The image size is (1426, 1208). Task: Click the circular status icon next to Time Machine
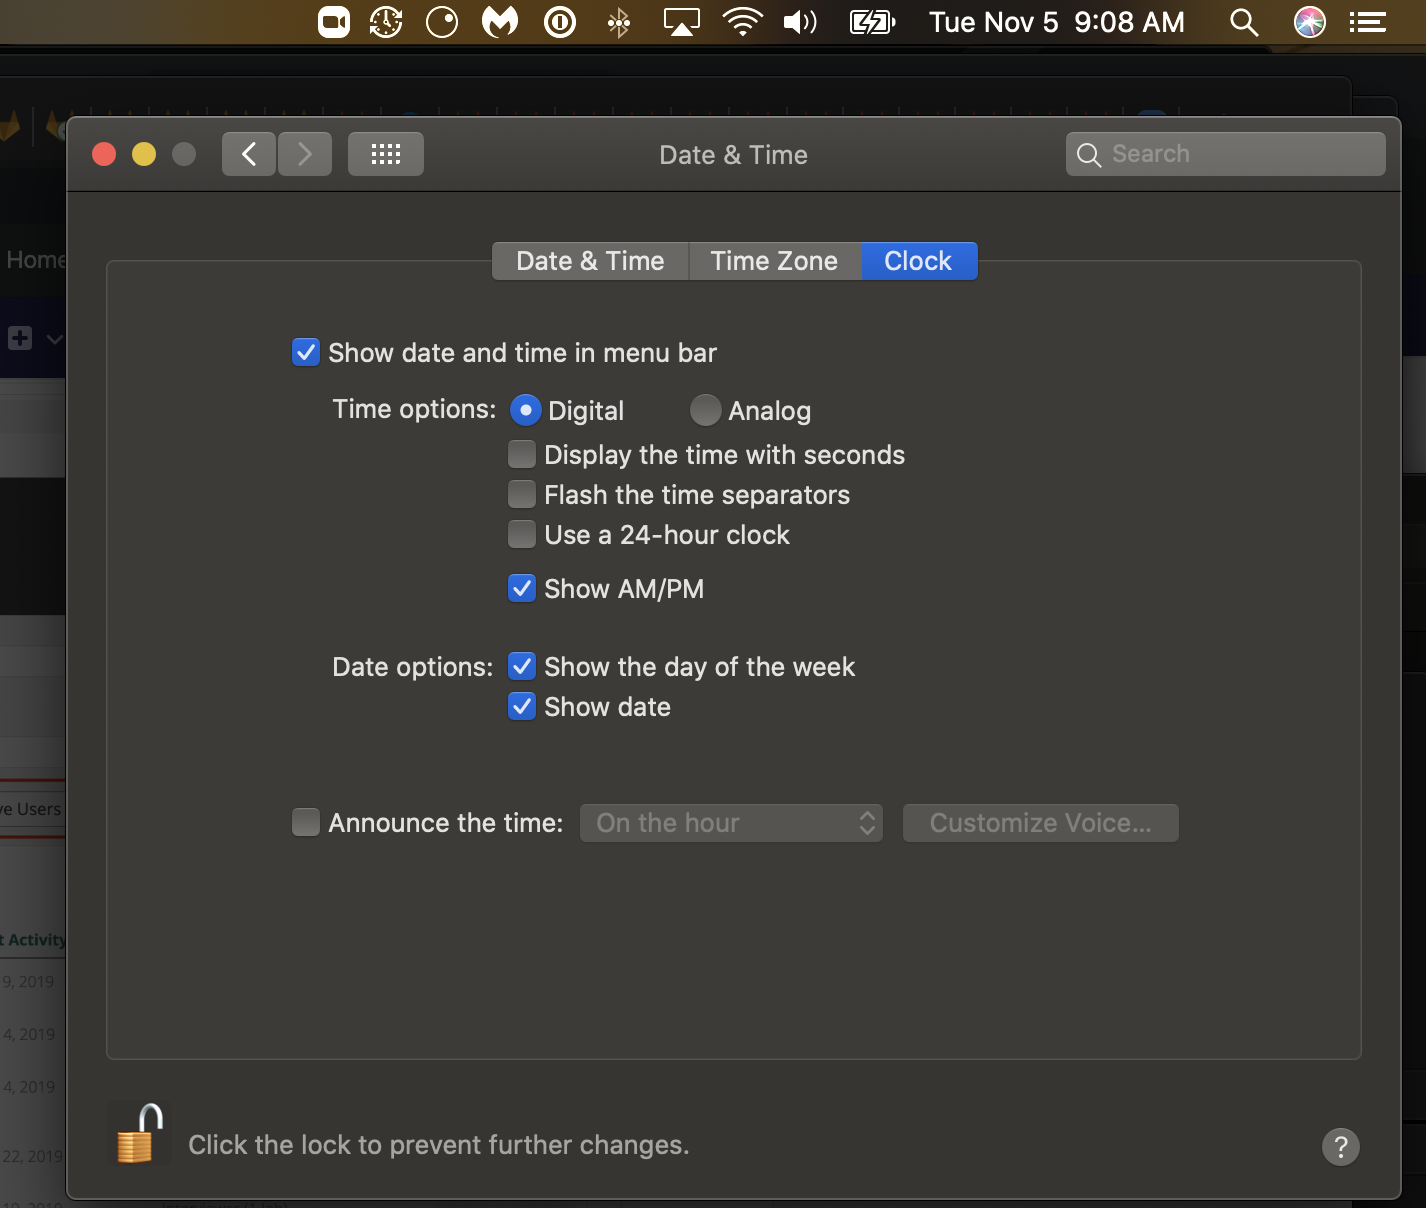[x=442, y=22]
